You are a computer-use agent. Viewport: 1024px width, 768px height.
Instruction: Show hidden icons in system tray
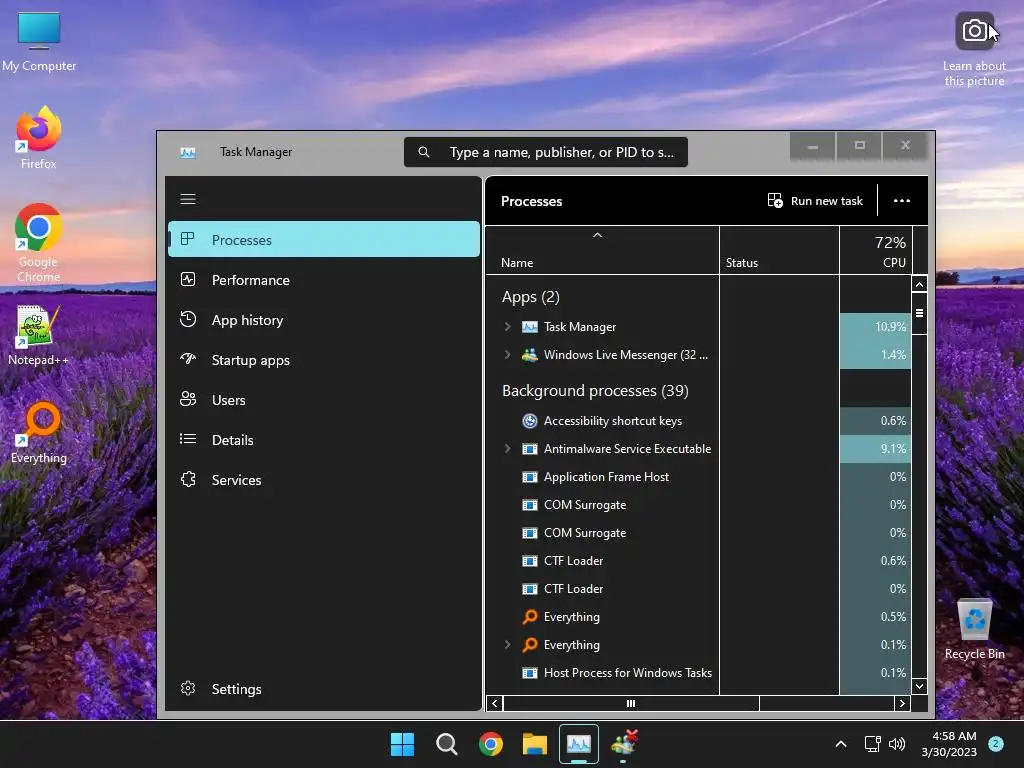(841, 744)
